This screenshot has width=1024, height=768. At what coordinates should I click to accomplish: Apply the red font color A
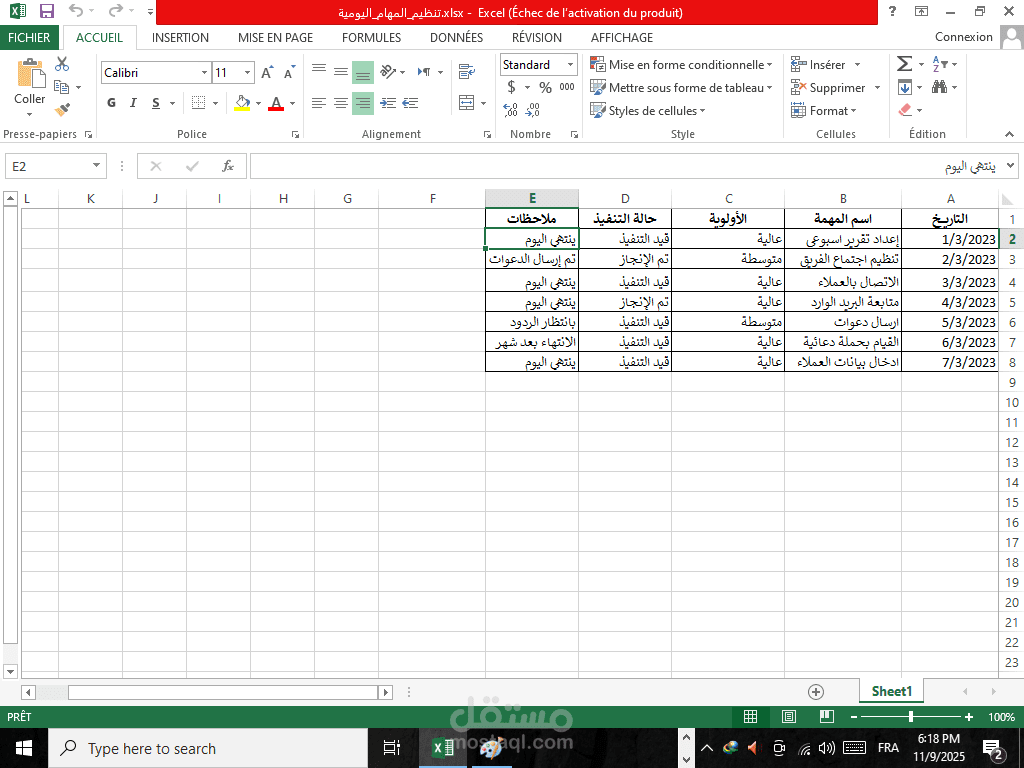pos(276,103)
